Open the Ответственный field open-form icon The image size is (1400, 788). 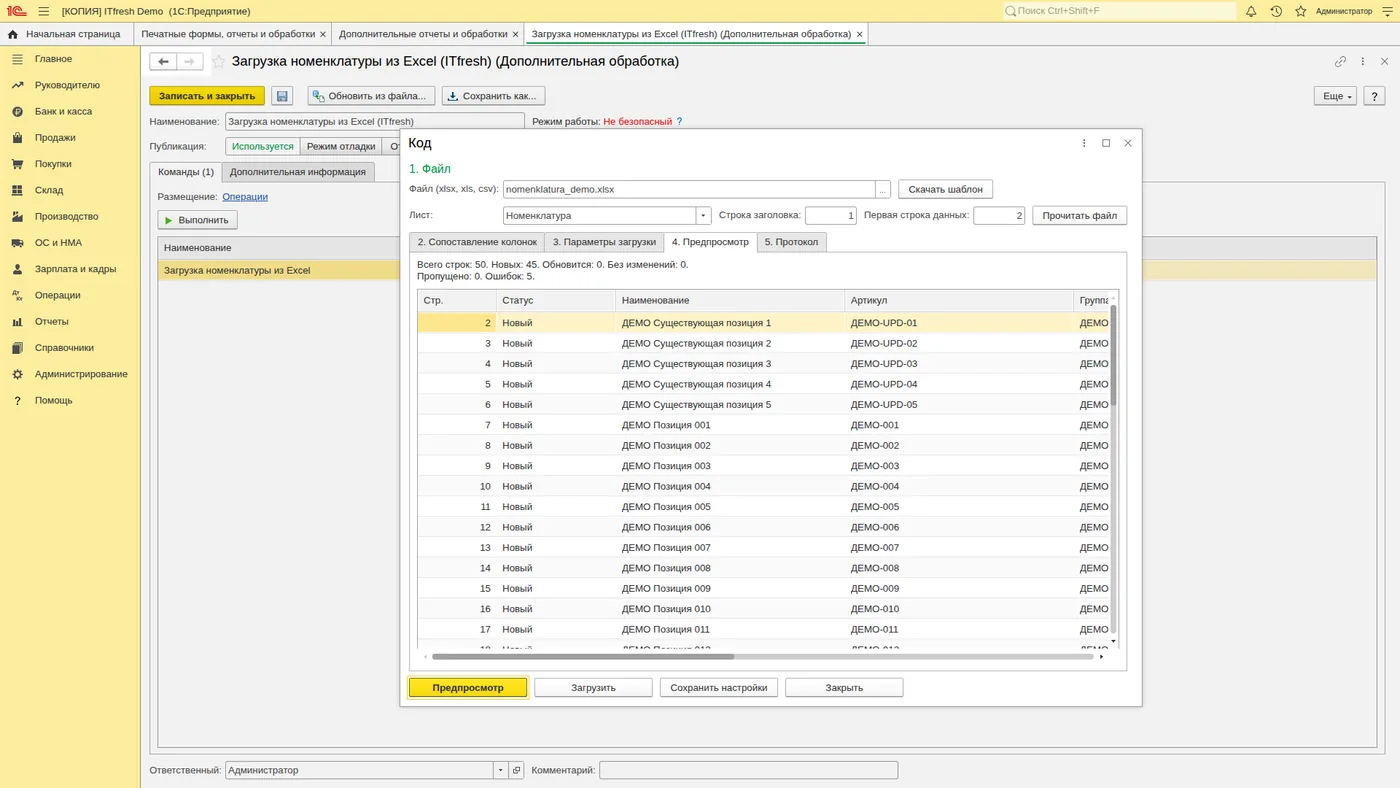(x=517, y=770)
